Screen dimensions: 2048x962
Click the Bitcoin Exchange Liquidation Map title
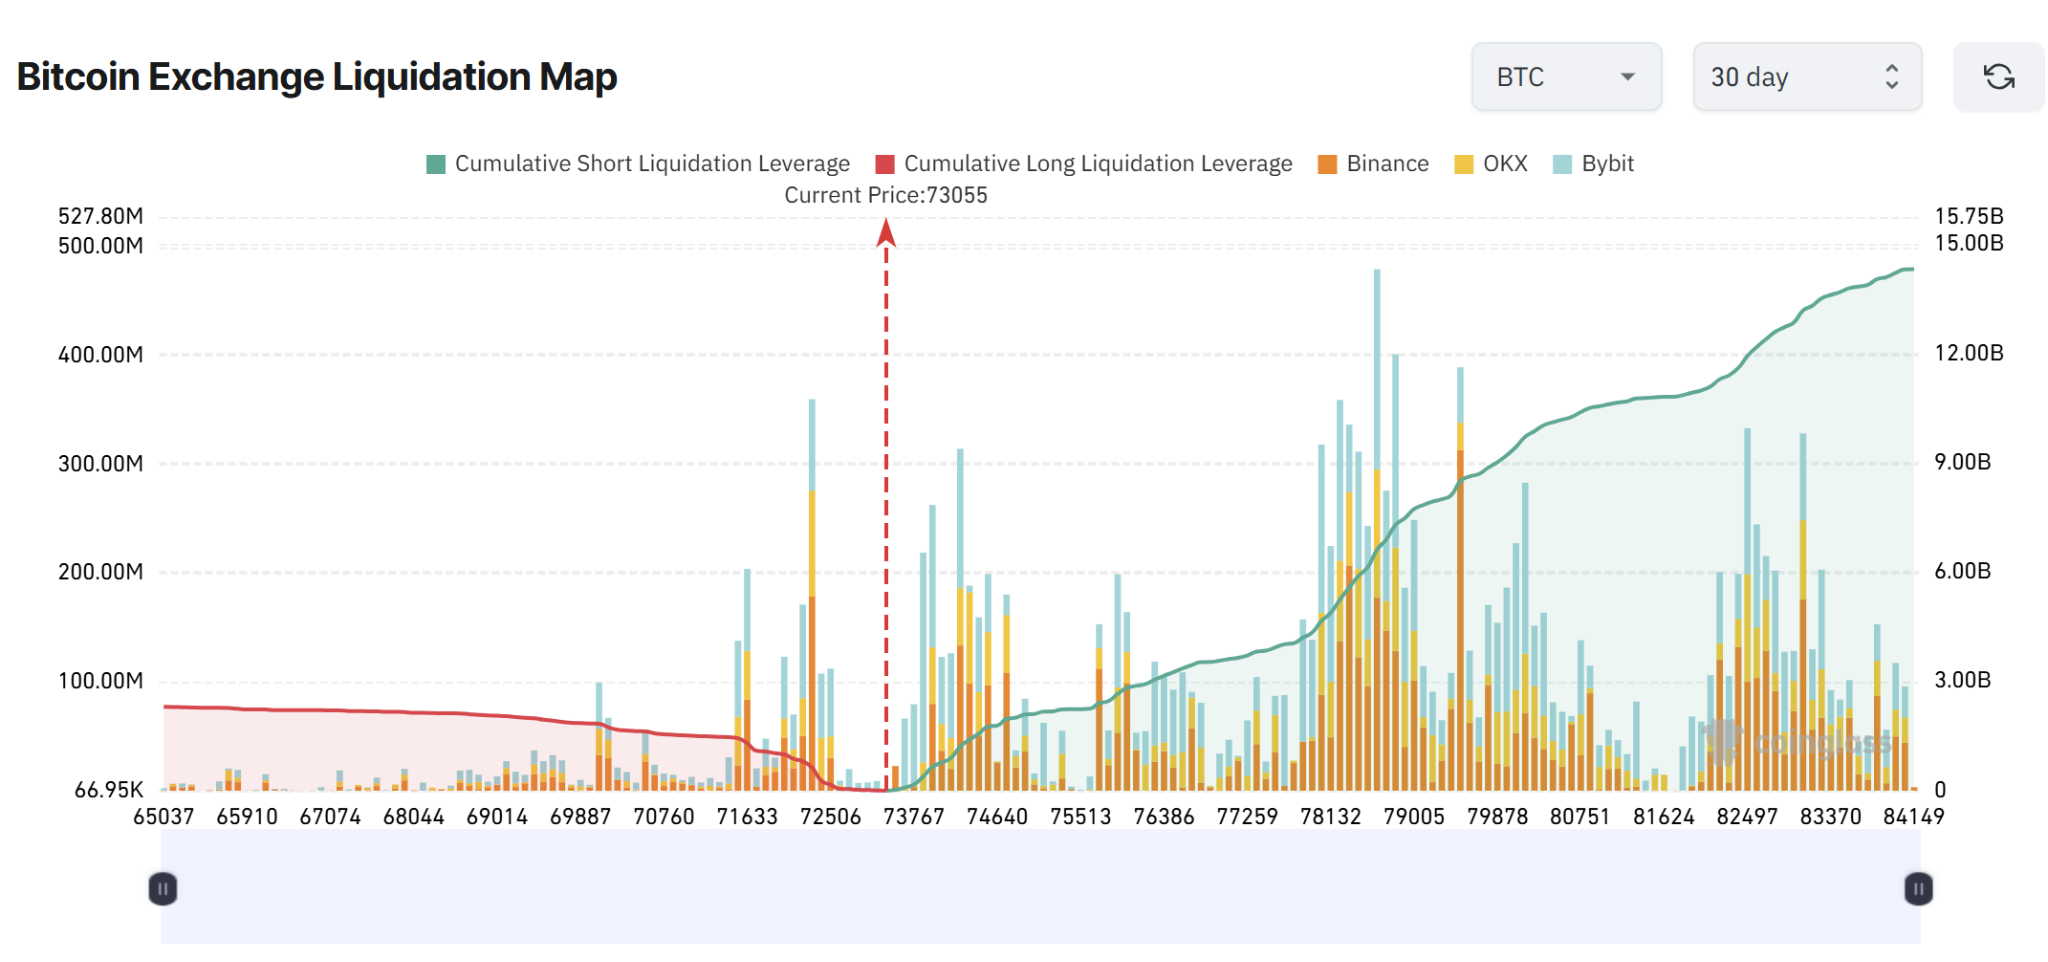click(317, 77)
